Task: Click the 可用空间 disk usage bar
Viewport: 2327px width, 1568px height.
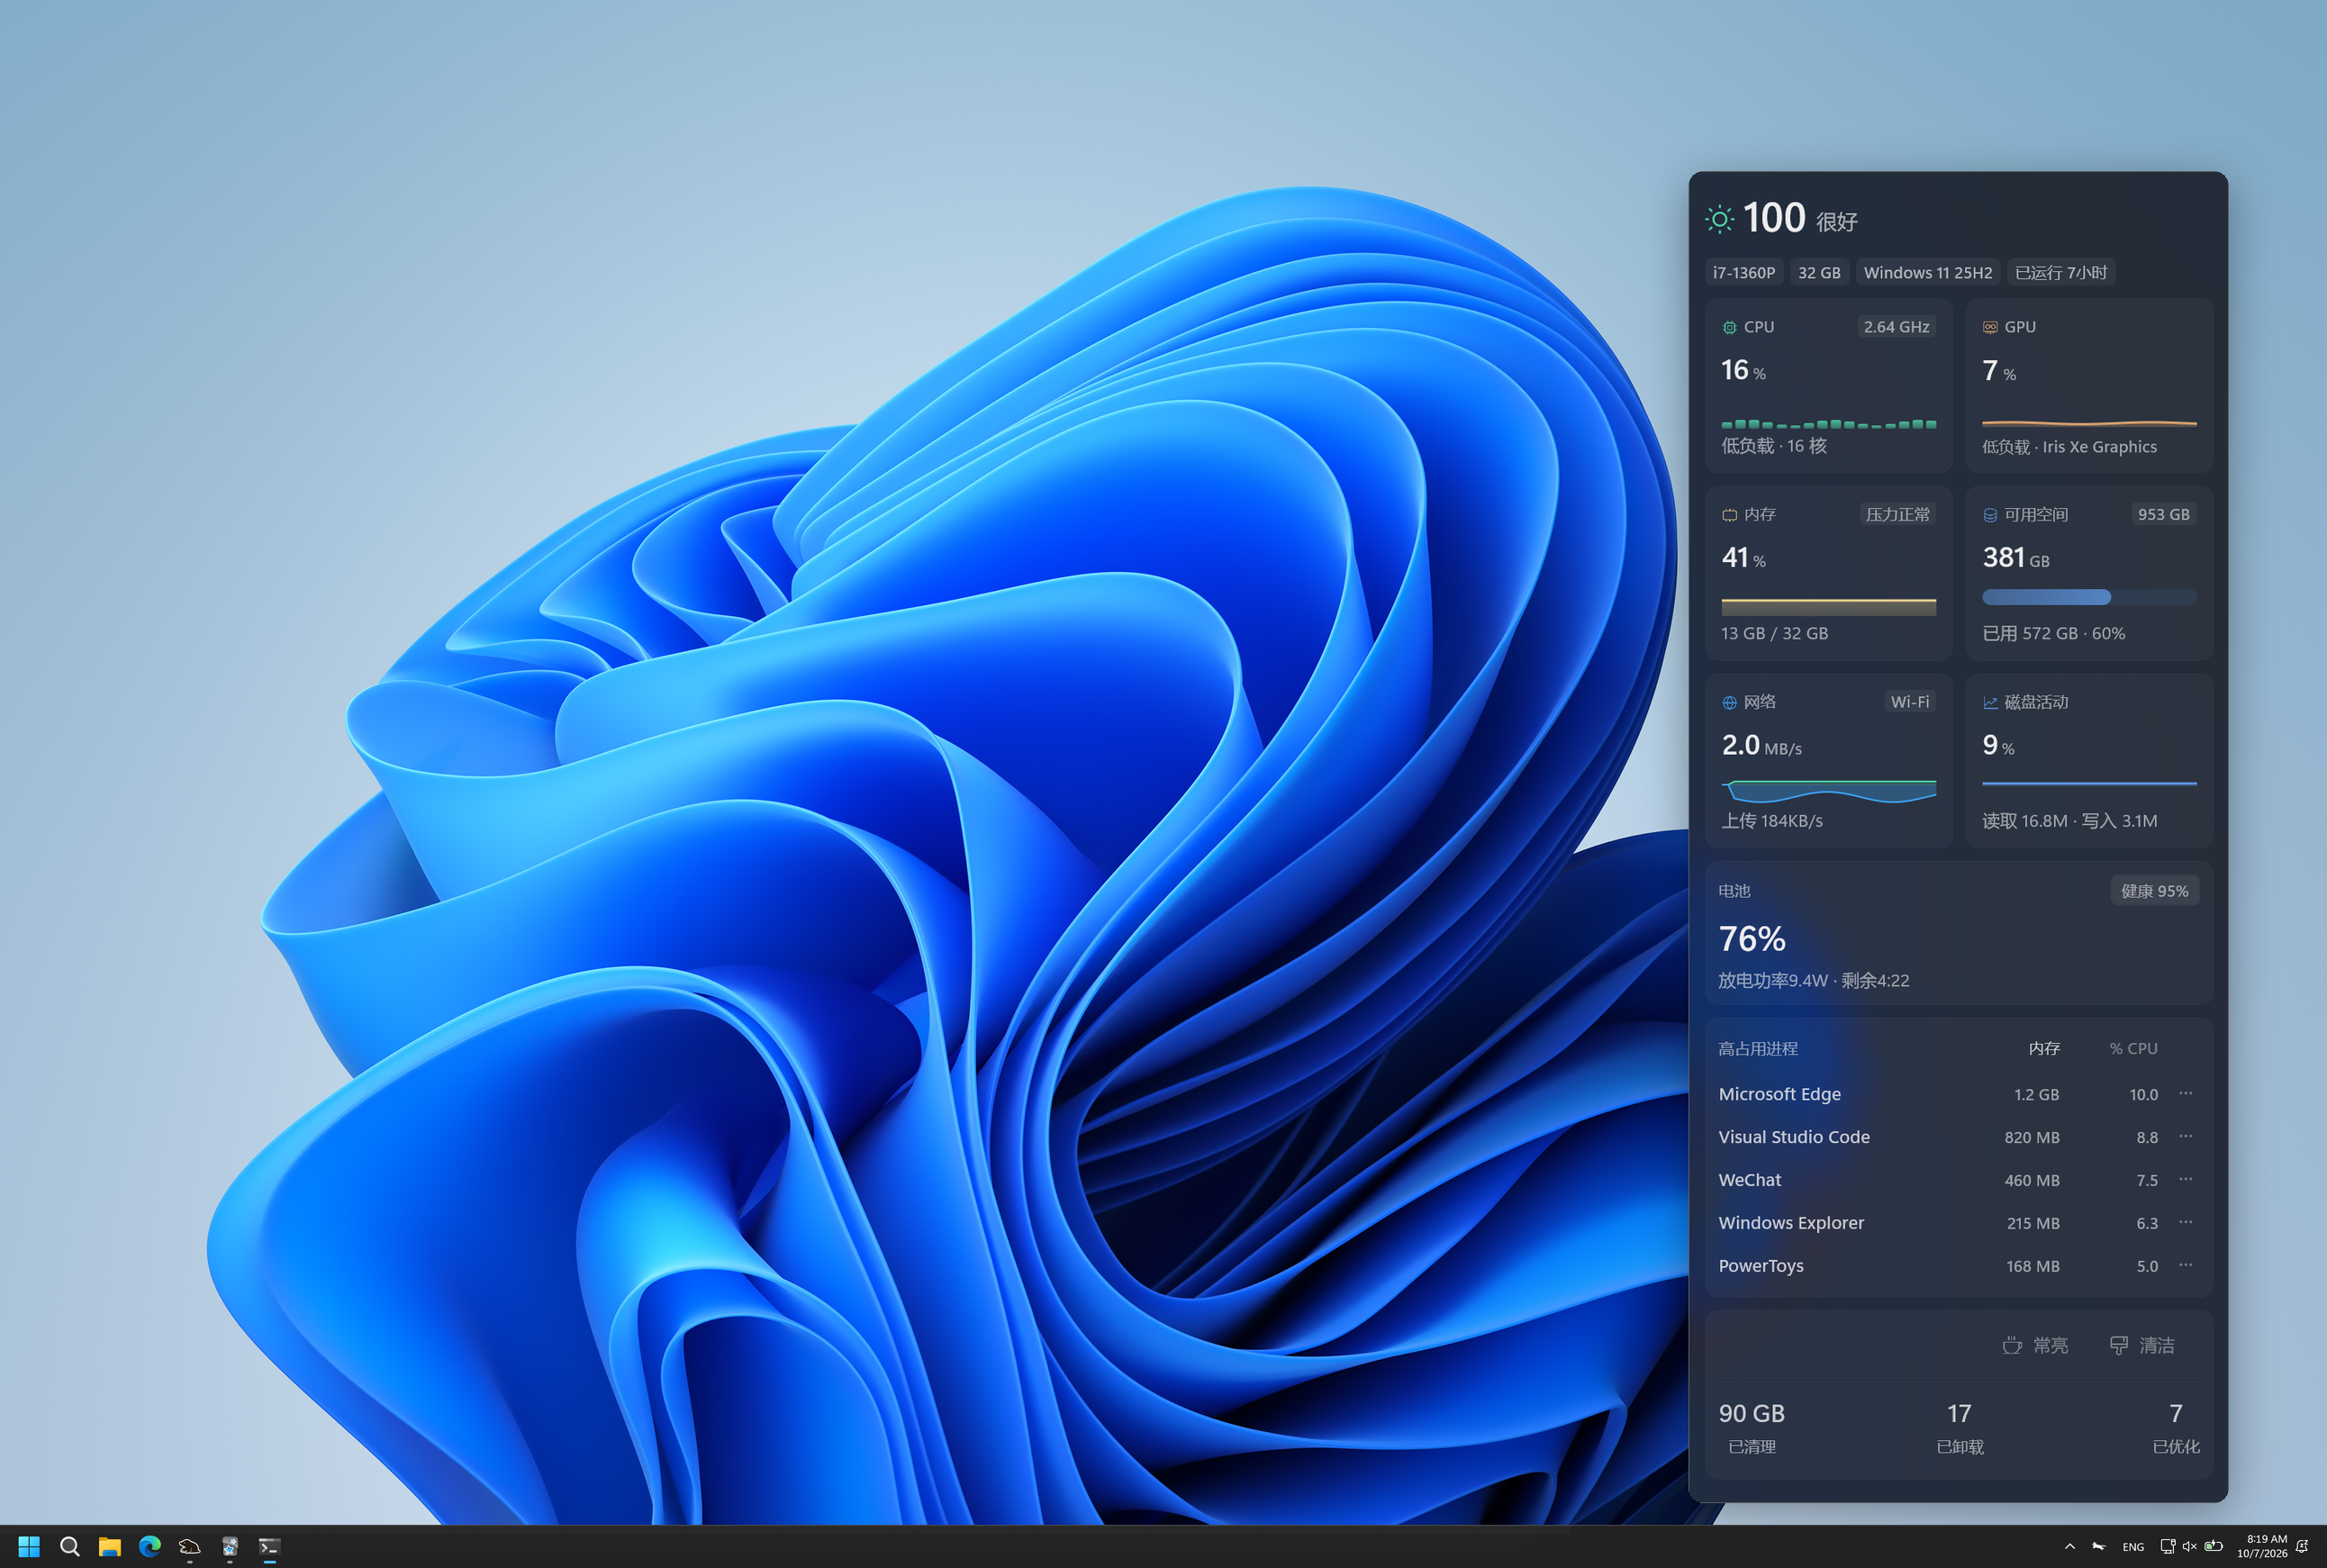Action: click(2089, 597)
